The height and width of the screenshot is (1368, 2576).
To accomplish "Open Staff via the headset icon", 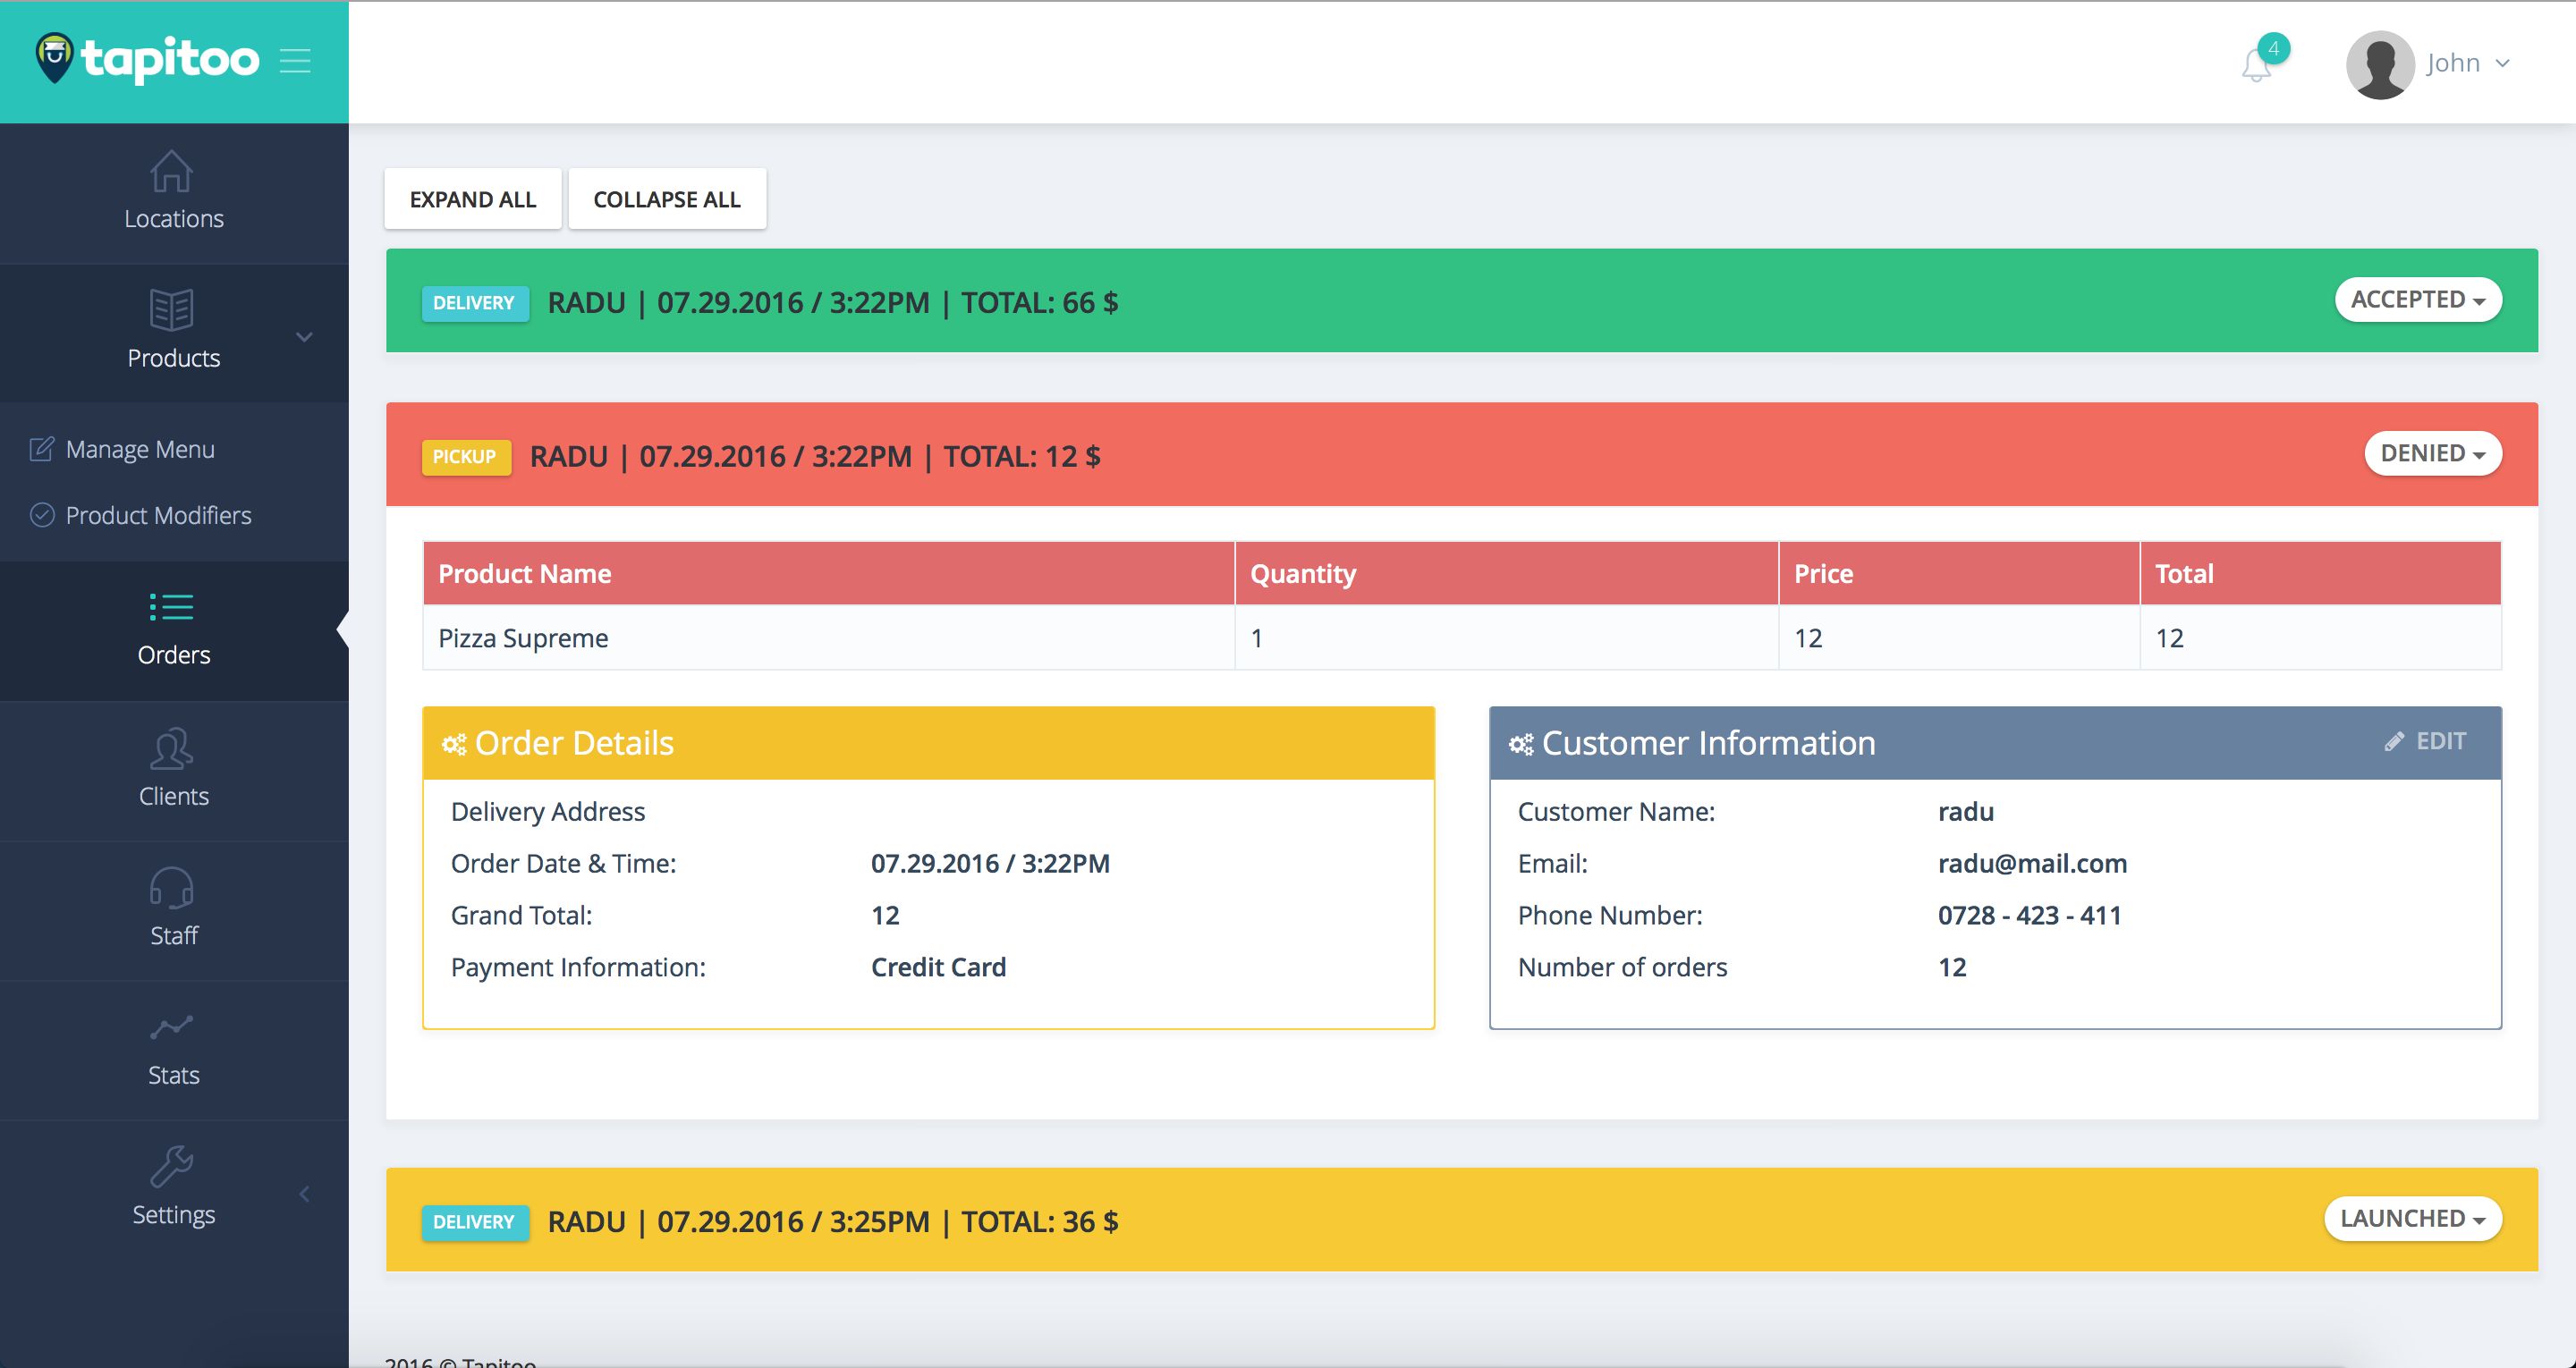I will [171, 887].
